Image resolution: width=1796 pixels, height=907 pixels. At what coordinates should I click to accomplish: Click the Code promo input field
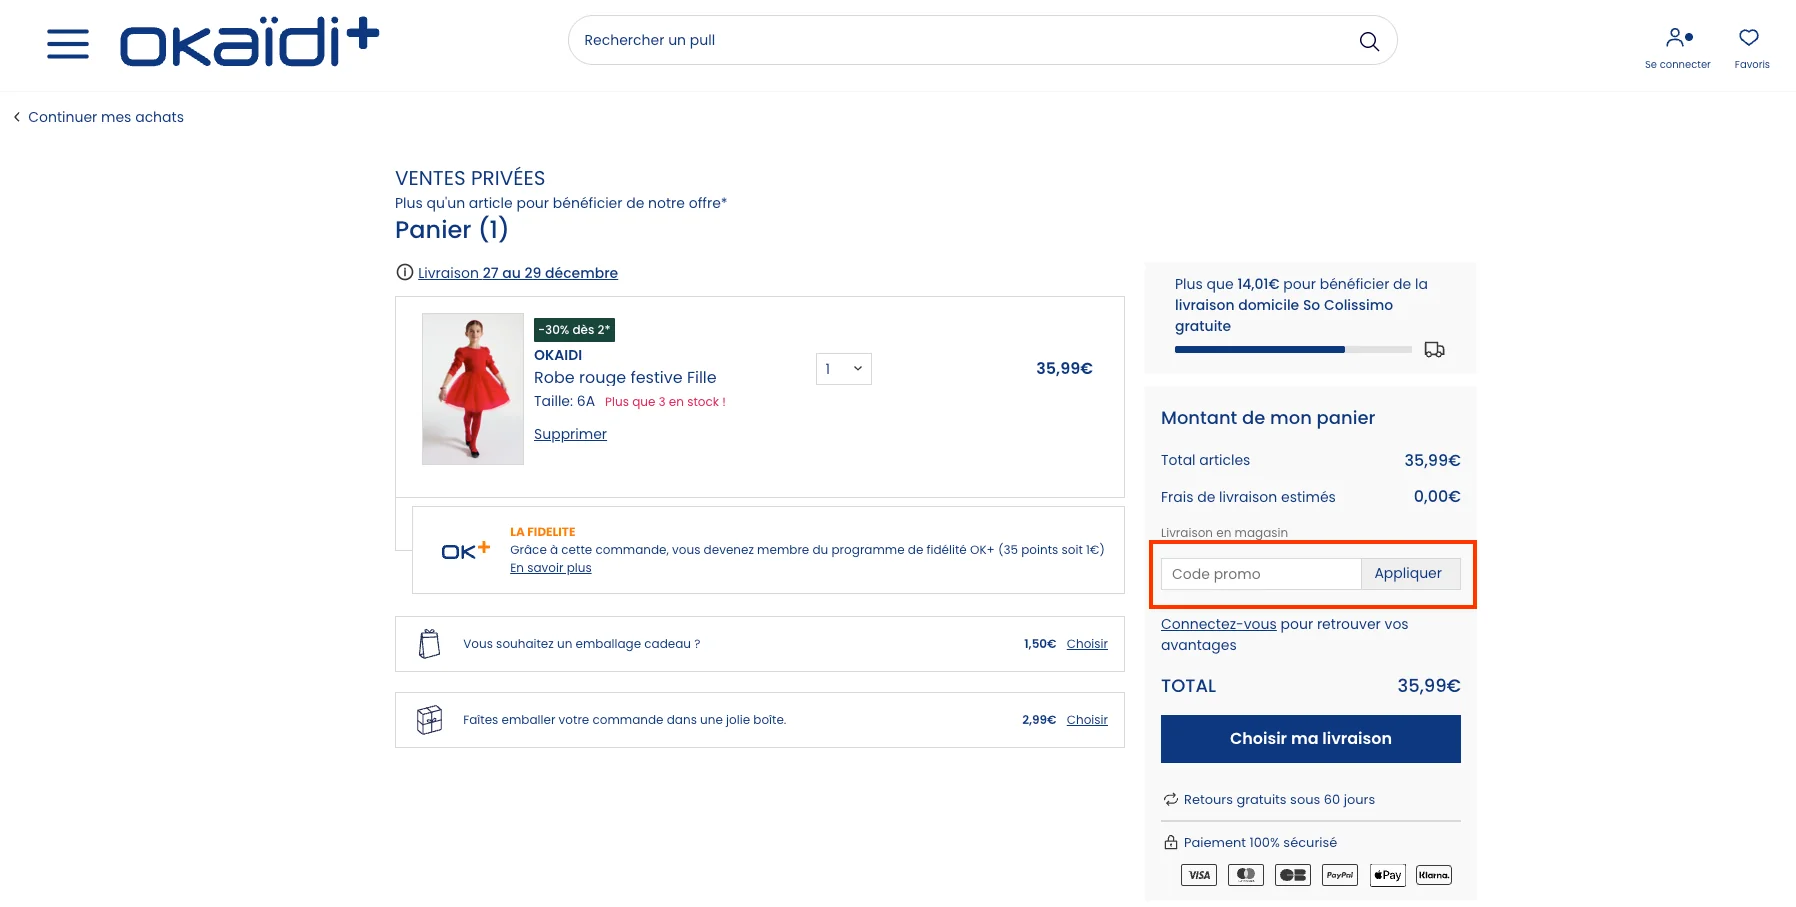pos(1260,573)
